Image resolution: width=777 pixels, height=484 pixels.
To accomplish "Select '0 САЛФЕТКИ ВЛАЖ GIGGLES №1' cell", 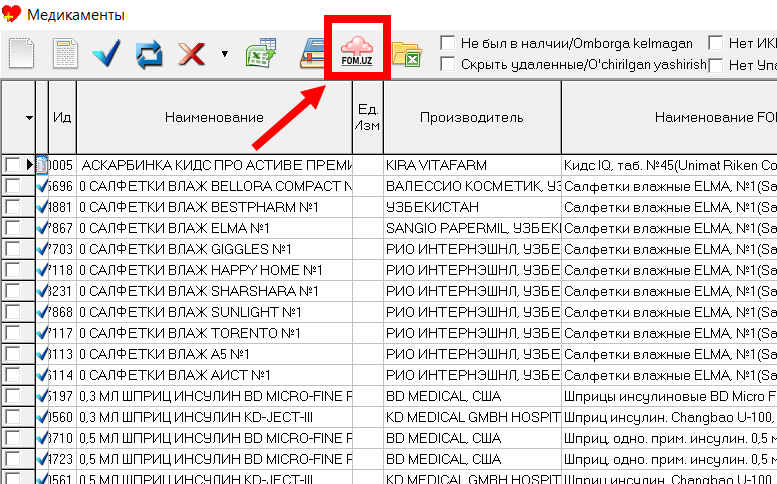I will pos(215,249).
